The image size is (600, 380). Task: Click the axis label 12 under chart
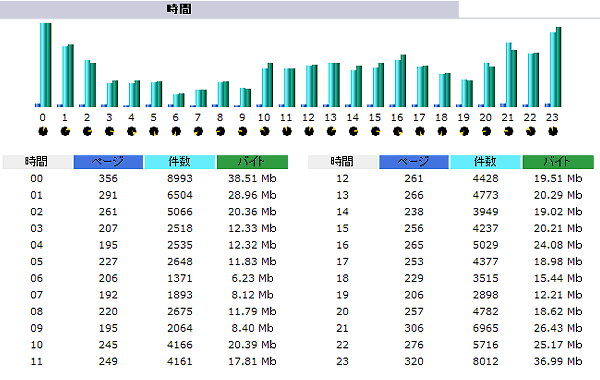click(x=308, y=117)
